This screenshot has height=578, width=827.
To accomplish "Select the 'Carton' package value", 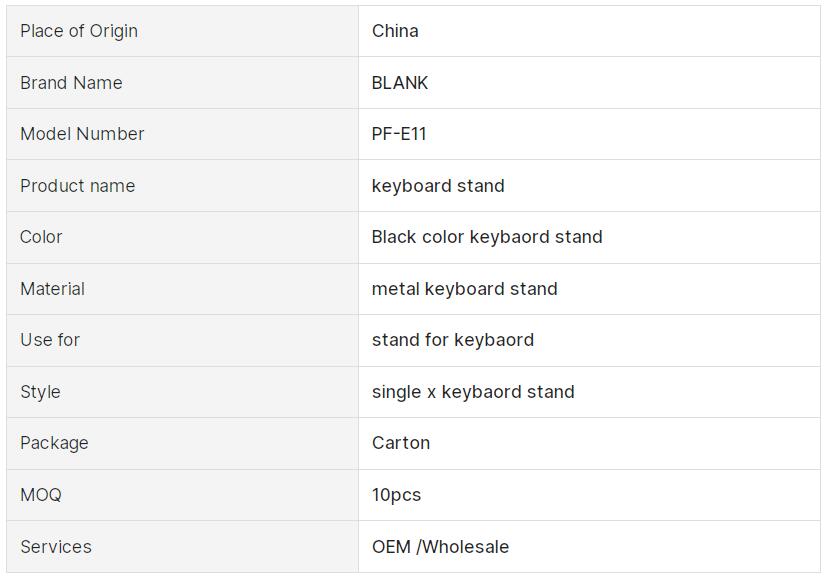I will click(x=401, y=443).
